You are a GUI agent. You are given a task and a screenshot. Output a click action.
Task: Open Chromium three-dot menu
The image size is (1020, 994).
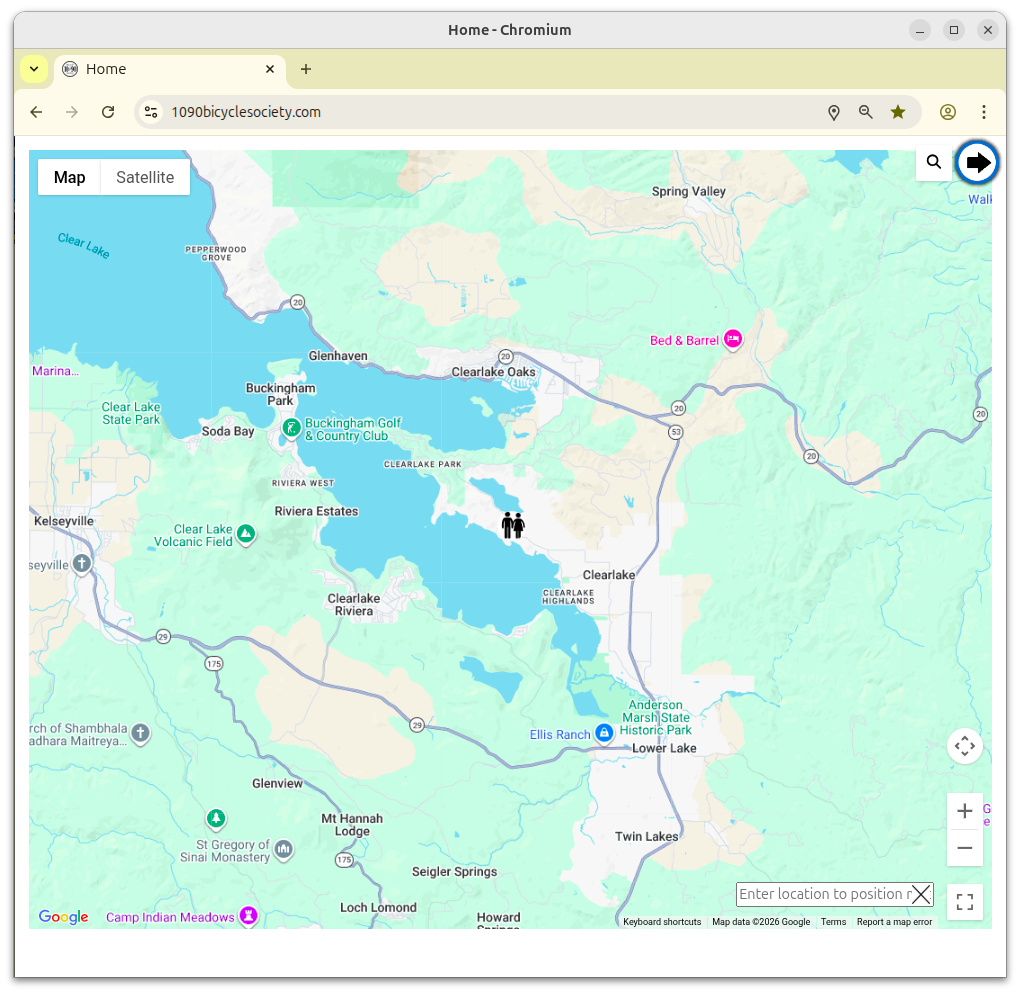point(984,112)
